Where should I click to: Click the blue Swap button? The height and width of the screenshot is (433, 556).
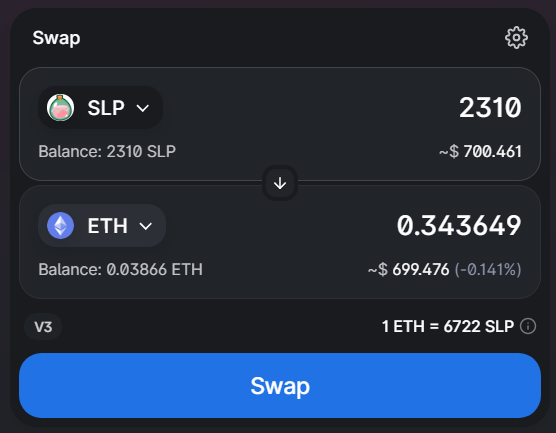[x=280, y=385]
